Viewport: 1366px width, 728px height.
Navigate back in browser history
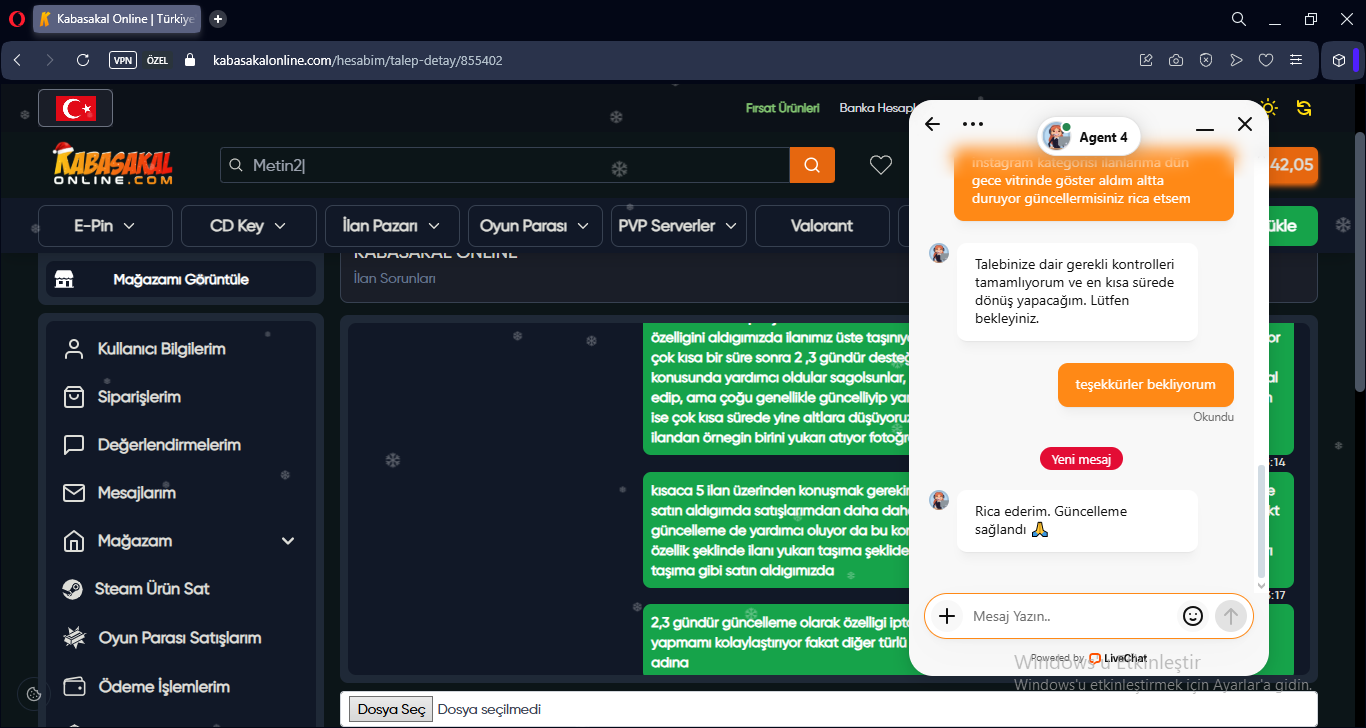click(x=18, y=60)
